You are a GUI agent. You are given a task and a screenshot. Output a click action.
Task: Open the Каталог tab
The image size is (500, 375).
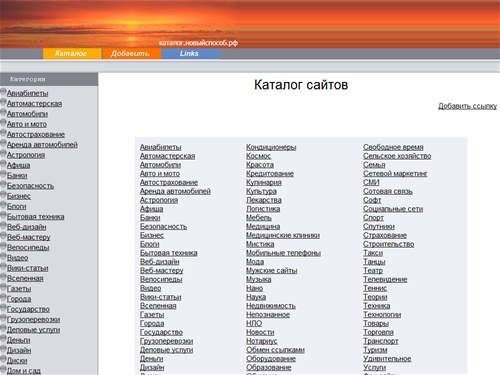pyautogui.click(x=72, y=54)
